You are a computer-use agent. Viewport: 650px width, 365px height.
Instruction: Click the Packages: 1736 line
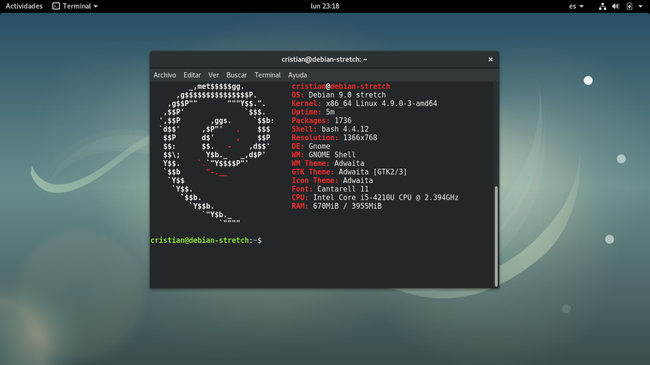pos(322,121)
